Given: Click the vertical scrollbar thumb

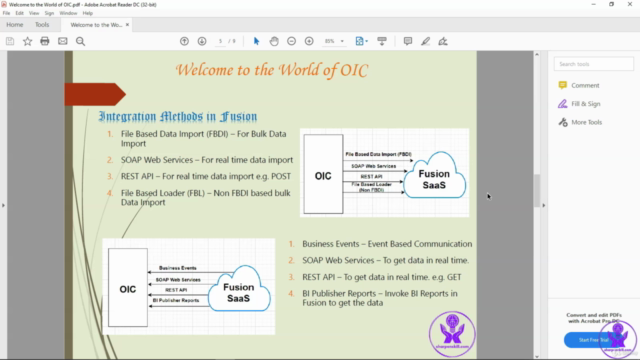Looking at the screenshot, I should pyautogui.click(x=537, y=191).
